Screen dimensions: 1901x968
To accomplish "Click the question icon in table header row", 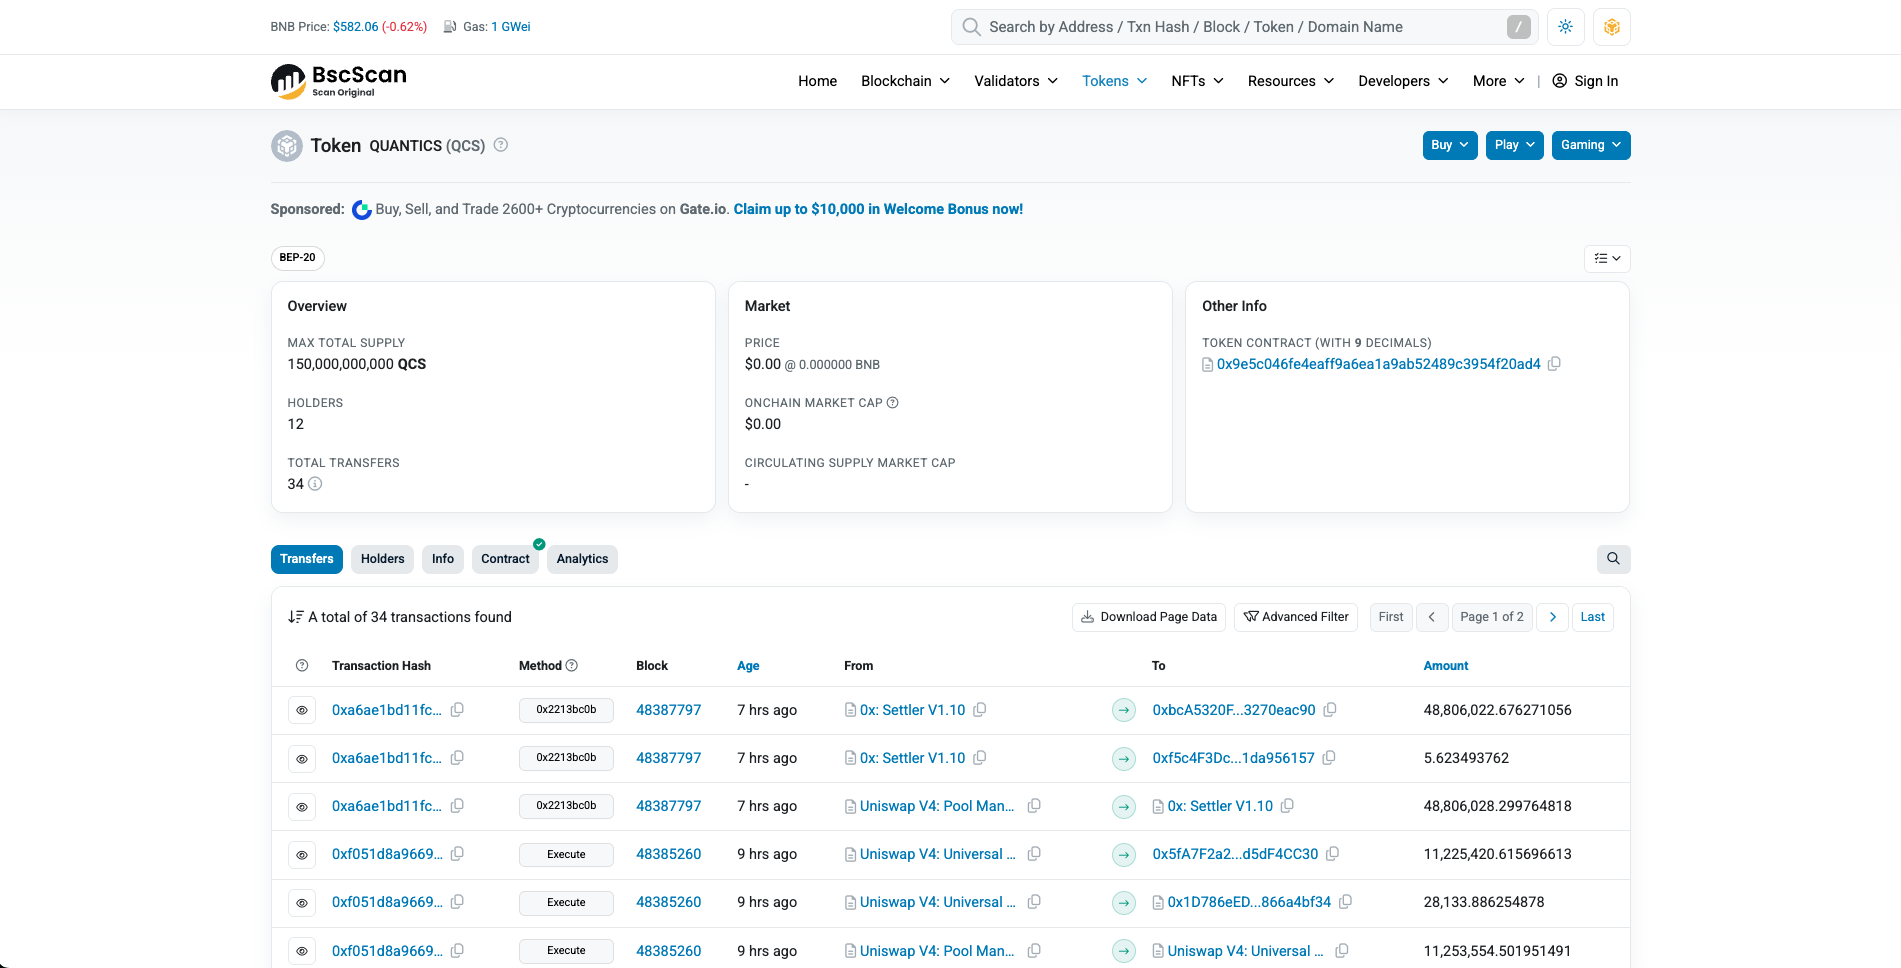I will (302, 666).
